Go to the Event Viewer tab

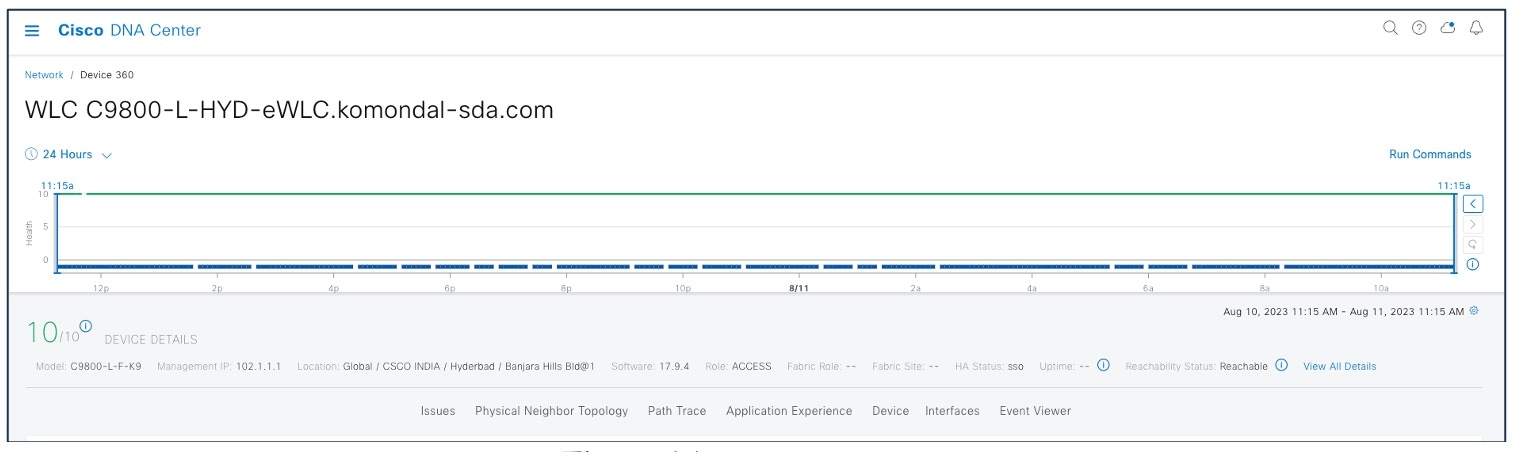1035,411
